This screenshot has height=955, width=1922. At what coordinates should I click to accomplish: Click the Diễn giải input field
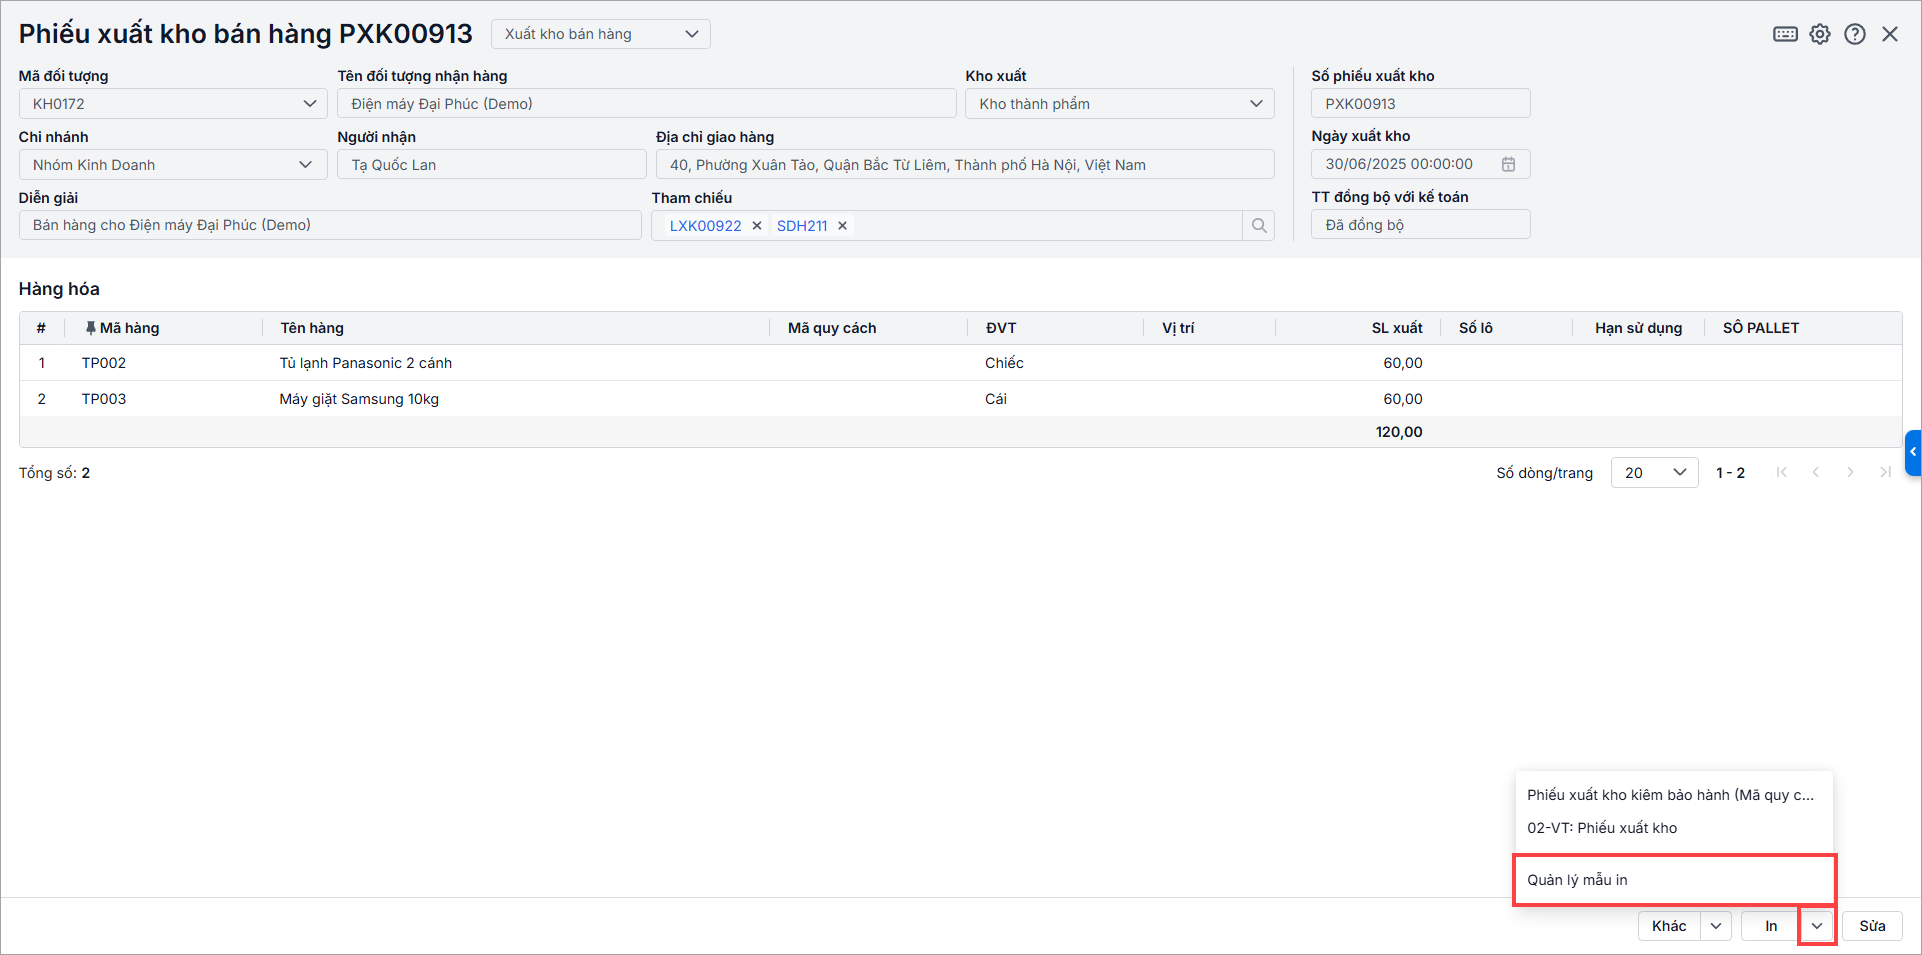(x=330, y=225)
